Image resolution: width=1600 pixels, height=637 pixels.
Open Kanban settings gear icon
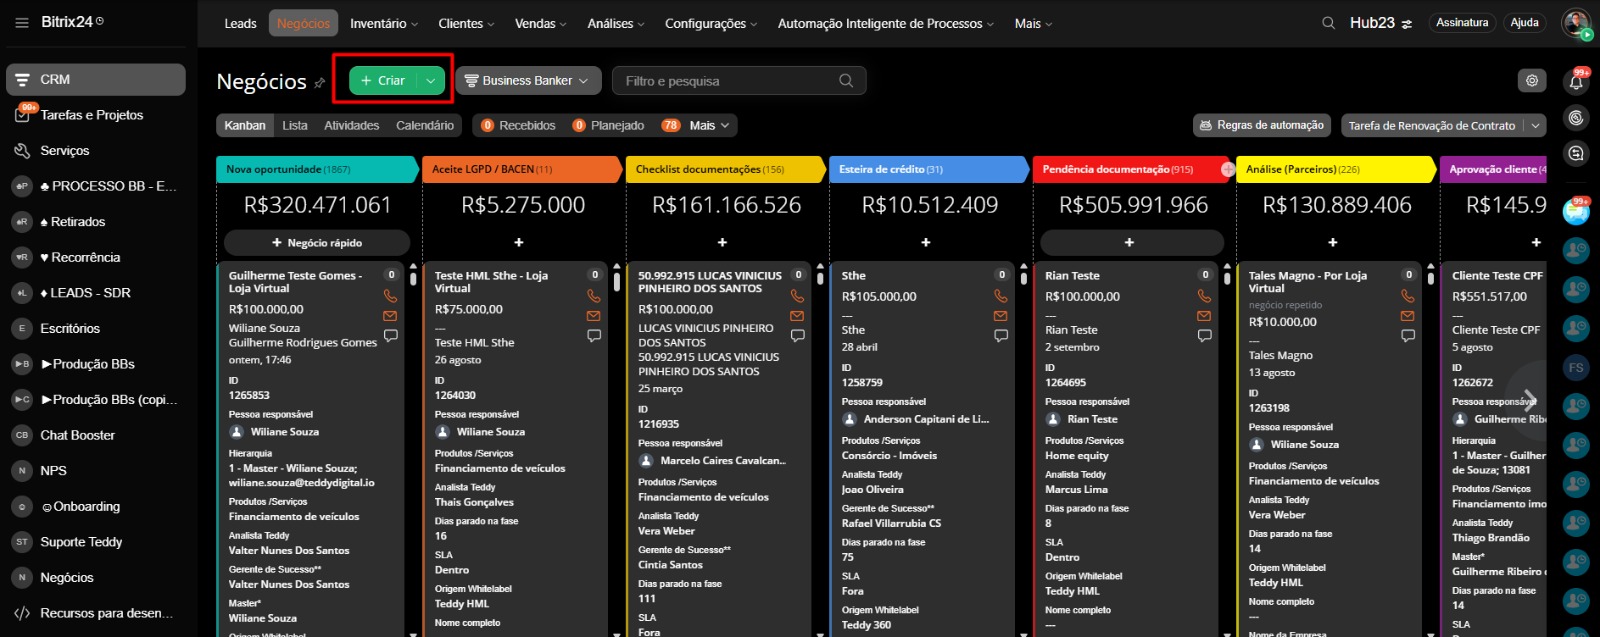pos(1531,81)
